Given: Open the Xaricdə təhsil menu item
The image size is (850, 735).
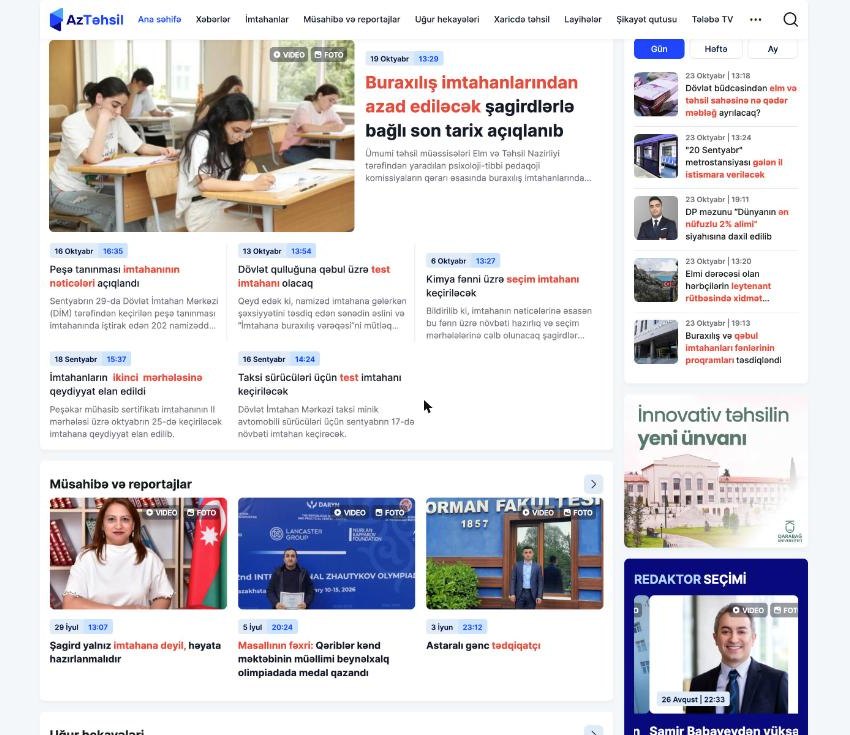Looking at the screenshot, I should pyautogui.click(x=521, y=20).
